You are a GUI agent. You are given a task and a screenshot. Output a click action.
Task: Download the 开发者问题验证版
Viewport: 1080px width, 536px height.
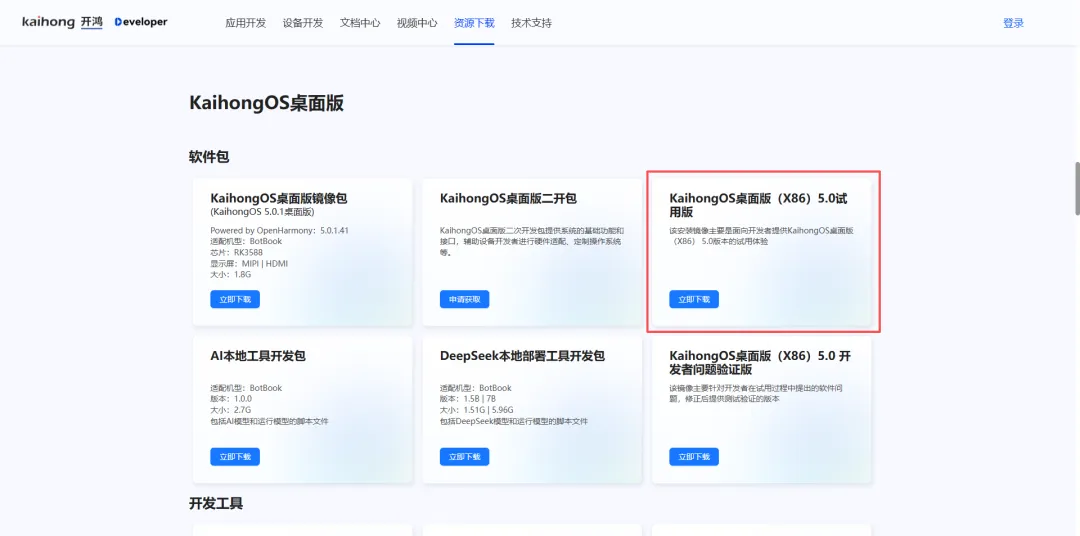694,457
